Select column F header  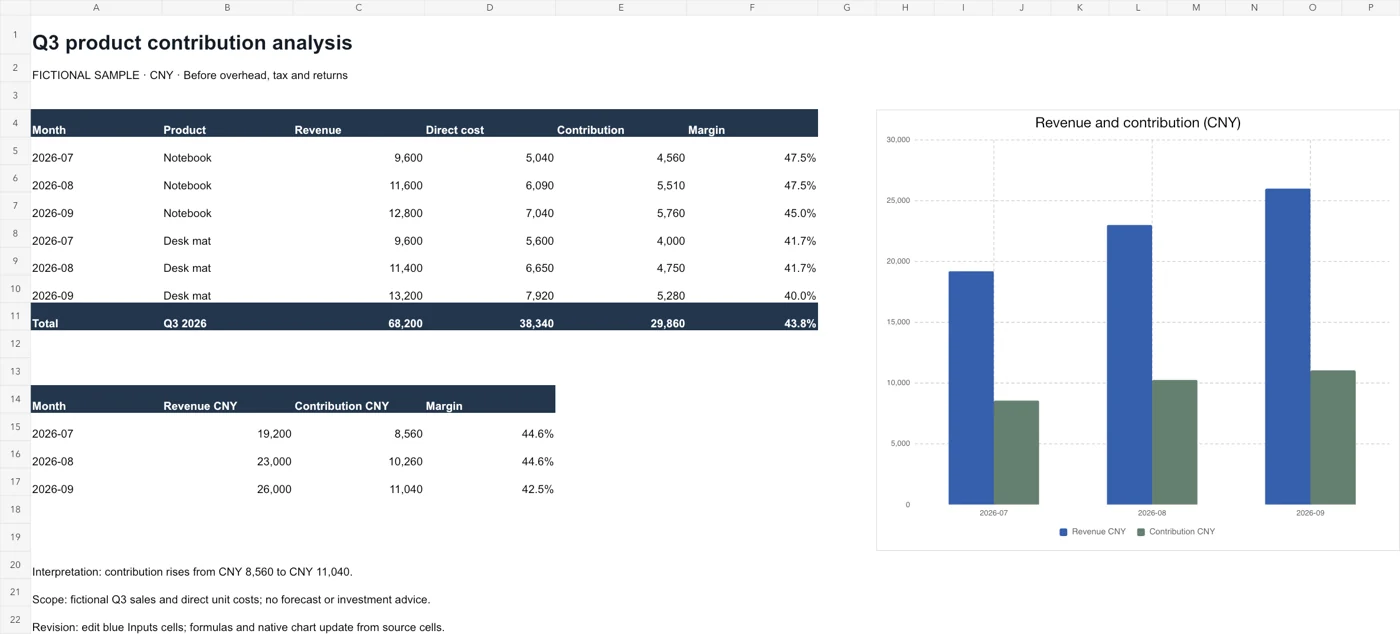pos(752,7)
